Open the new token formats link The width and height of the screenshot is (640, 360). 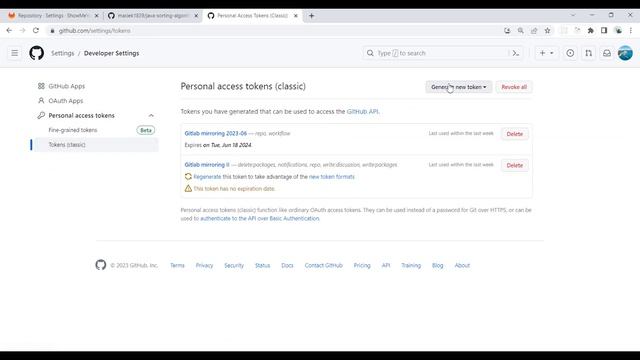[331, 177]
